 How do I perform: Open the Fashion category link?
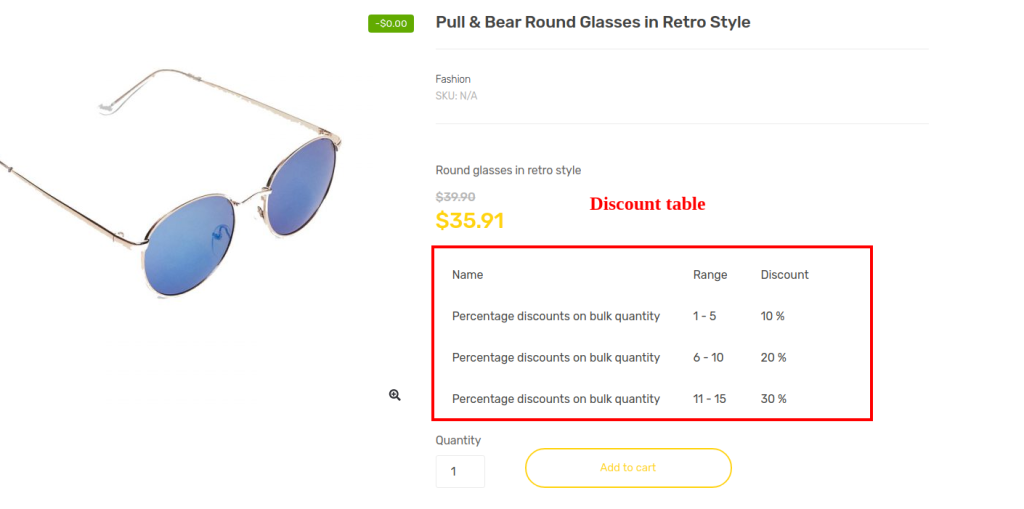453,79
